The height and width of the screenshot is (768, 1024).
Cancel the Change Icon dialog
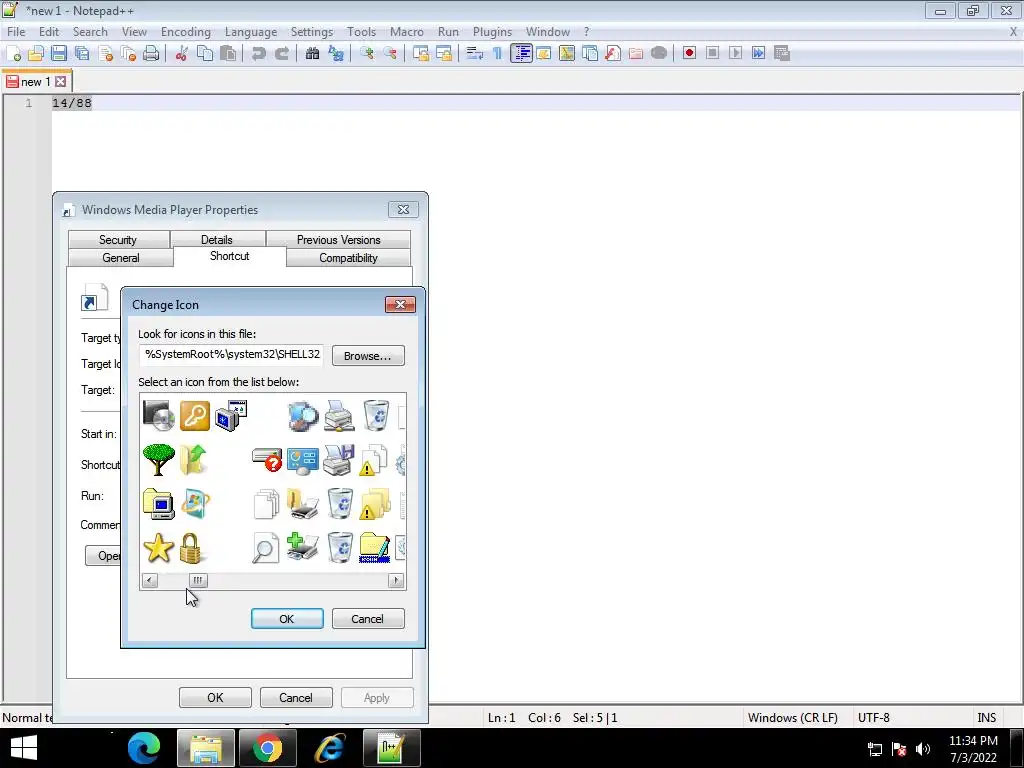[368, 618]
